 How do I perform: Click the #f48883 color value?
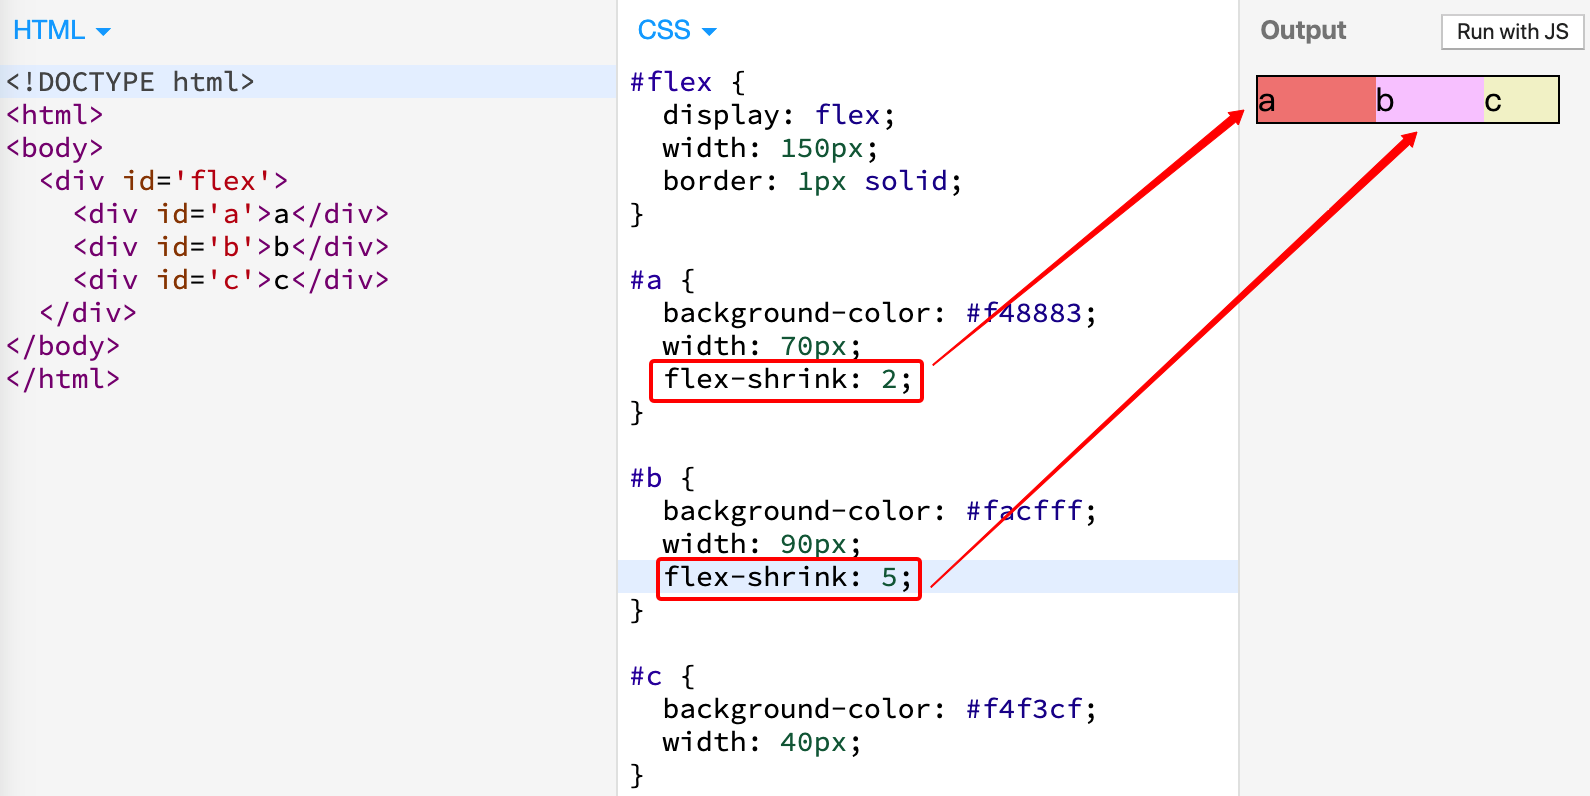point(1024,313)
